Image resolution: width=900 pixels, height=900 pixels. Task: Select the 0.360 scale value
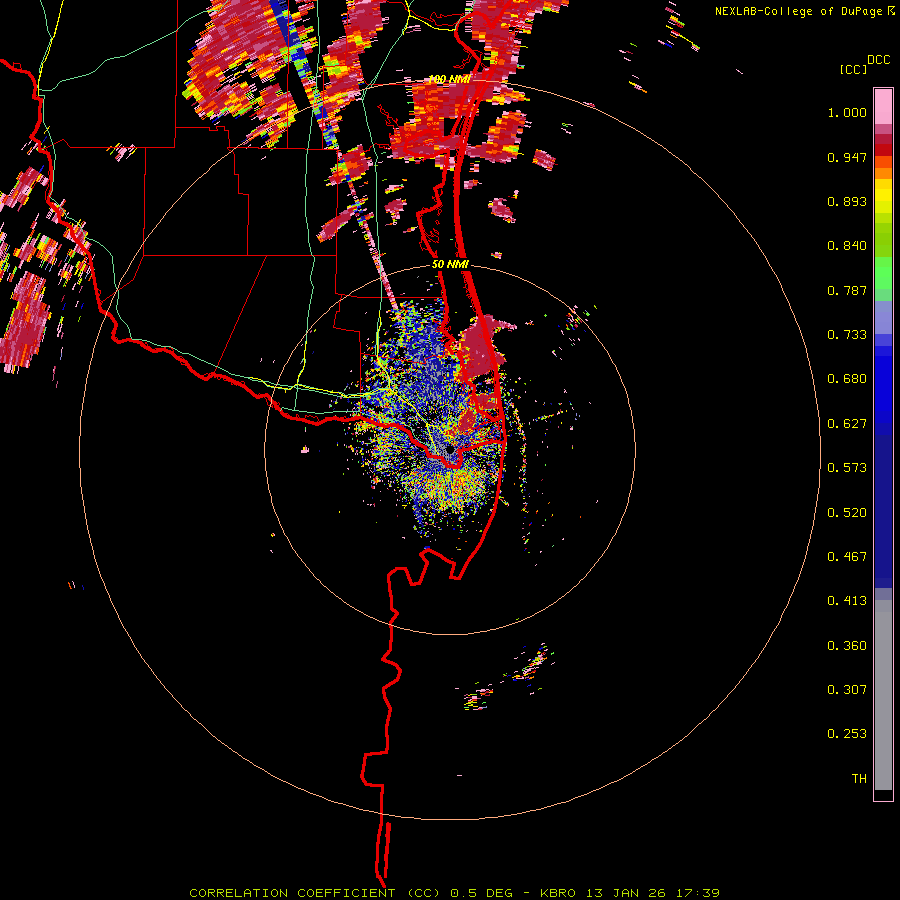(x=847, y=646)
